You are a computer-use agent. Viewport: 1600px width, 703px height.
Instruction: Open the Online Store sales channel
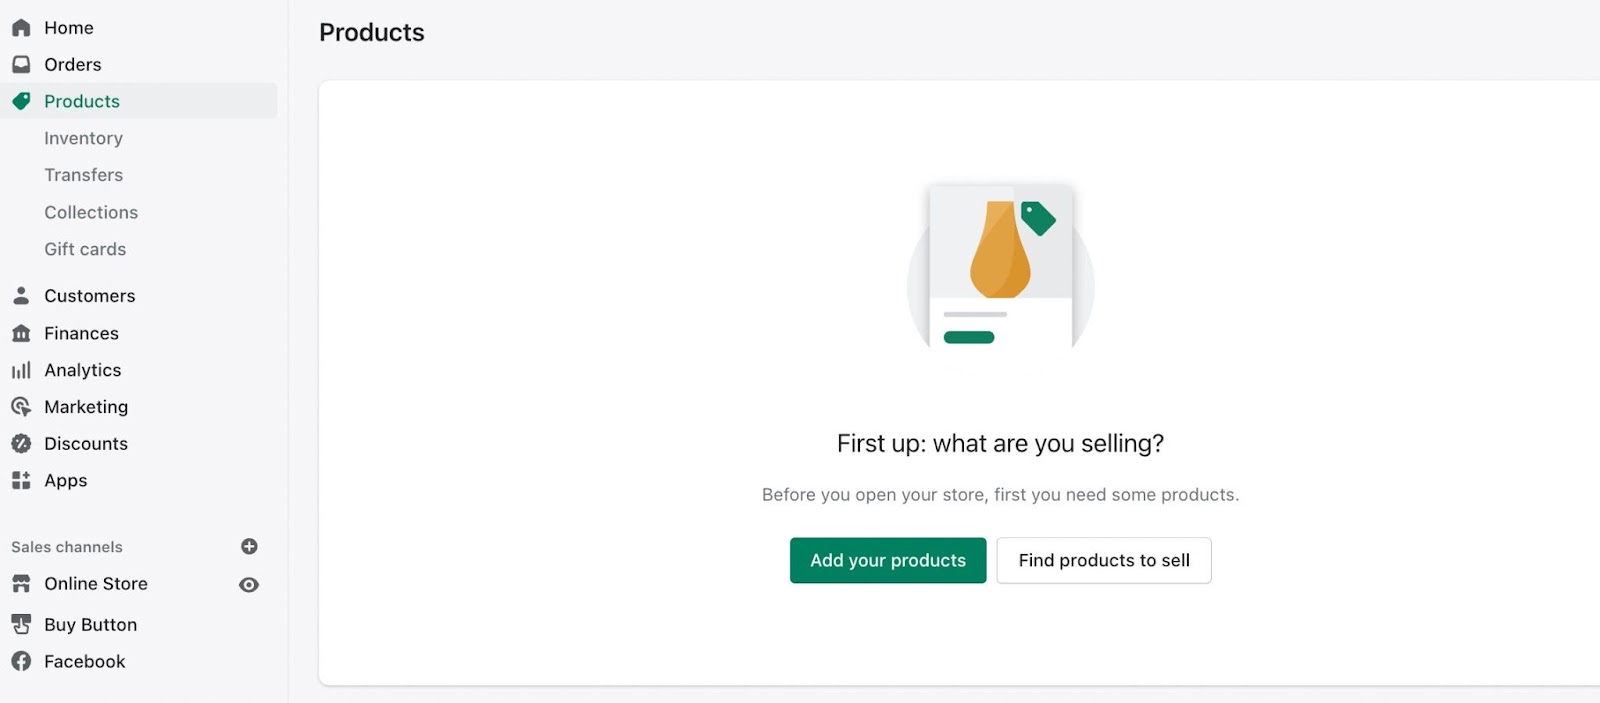pos(96,584)
